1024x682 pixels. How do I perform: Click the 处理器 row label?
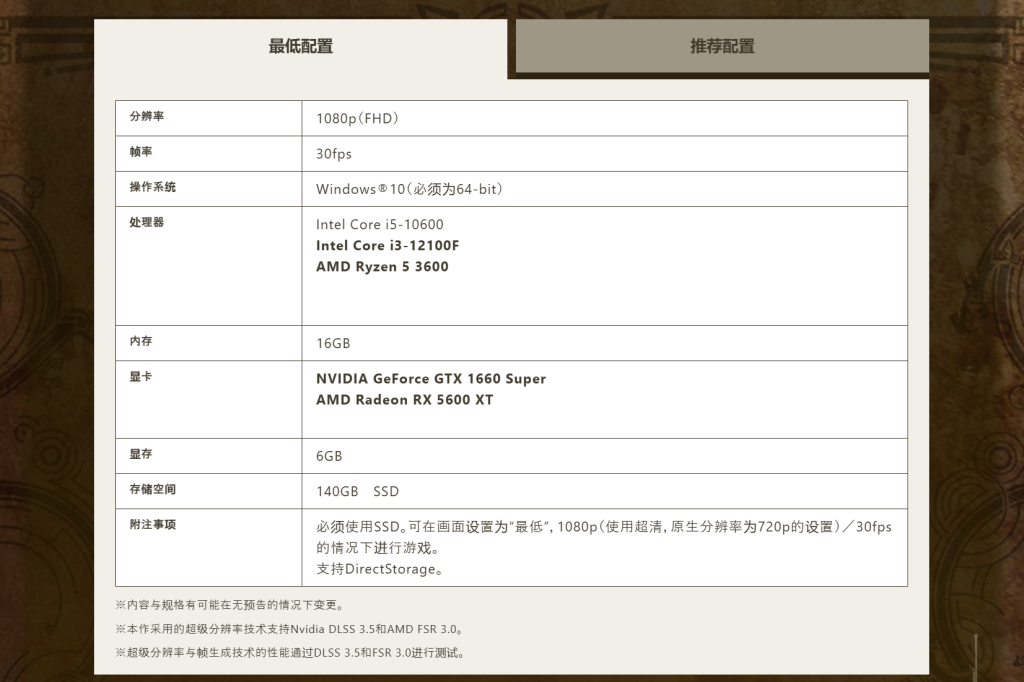coord(147,222)
